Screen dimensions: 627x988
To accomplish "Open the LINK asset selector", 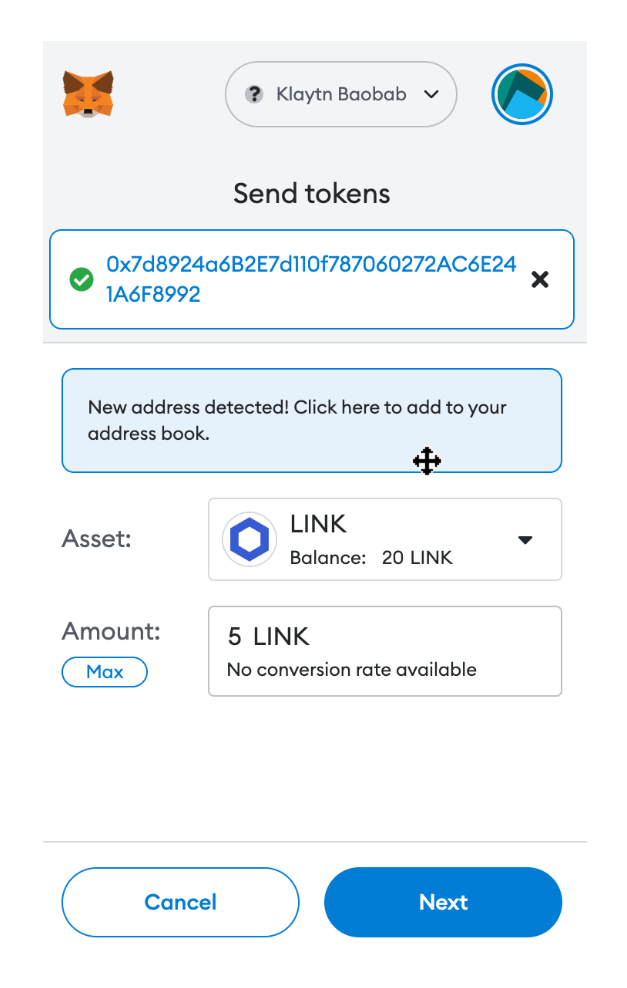I will (385, 539).
